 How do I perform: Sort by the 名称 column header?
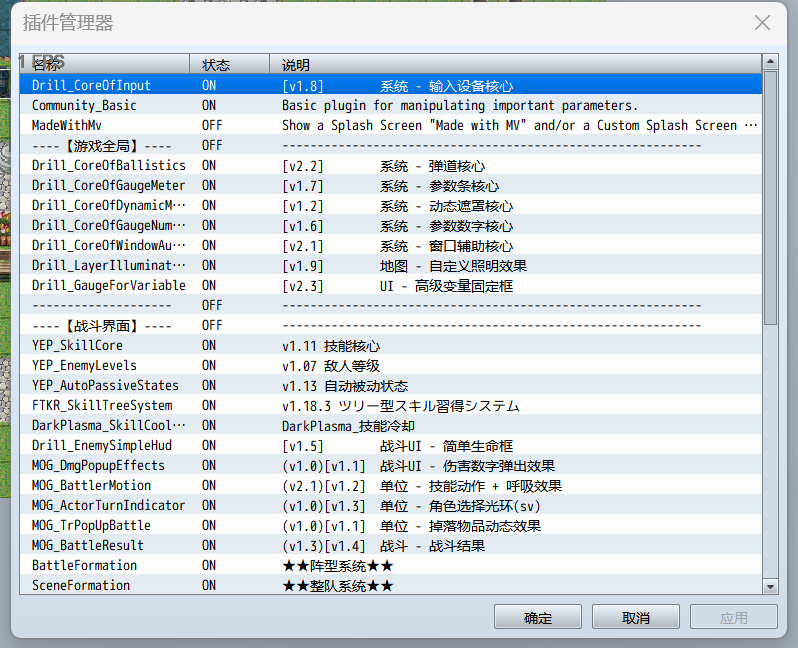coord(104,64)
